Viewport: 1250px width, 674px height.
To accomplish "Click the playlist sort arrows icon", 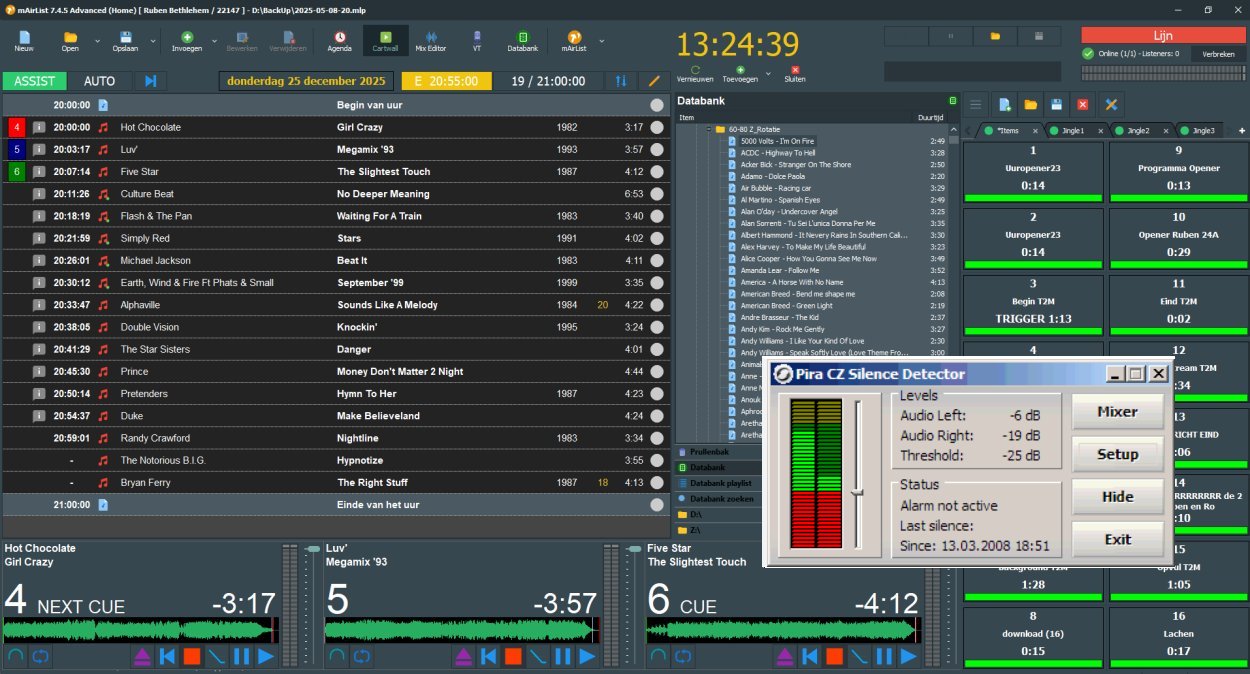I will coord(621,81).
